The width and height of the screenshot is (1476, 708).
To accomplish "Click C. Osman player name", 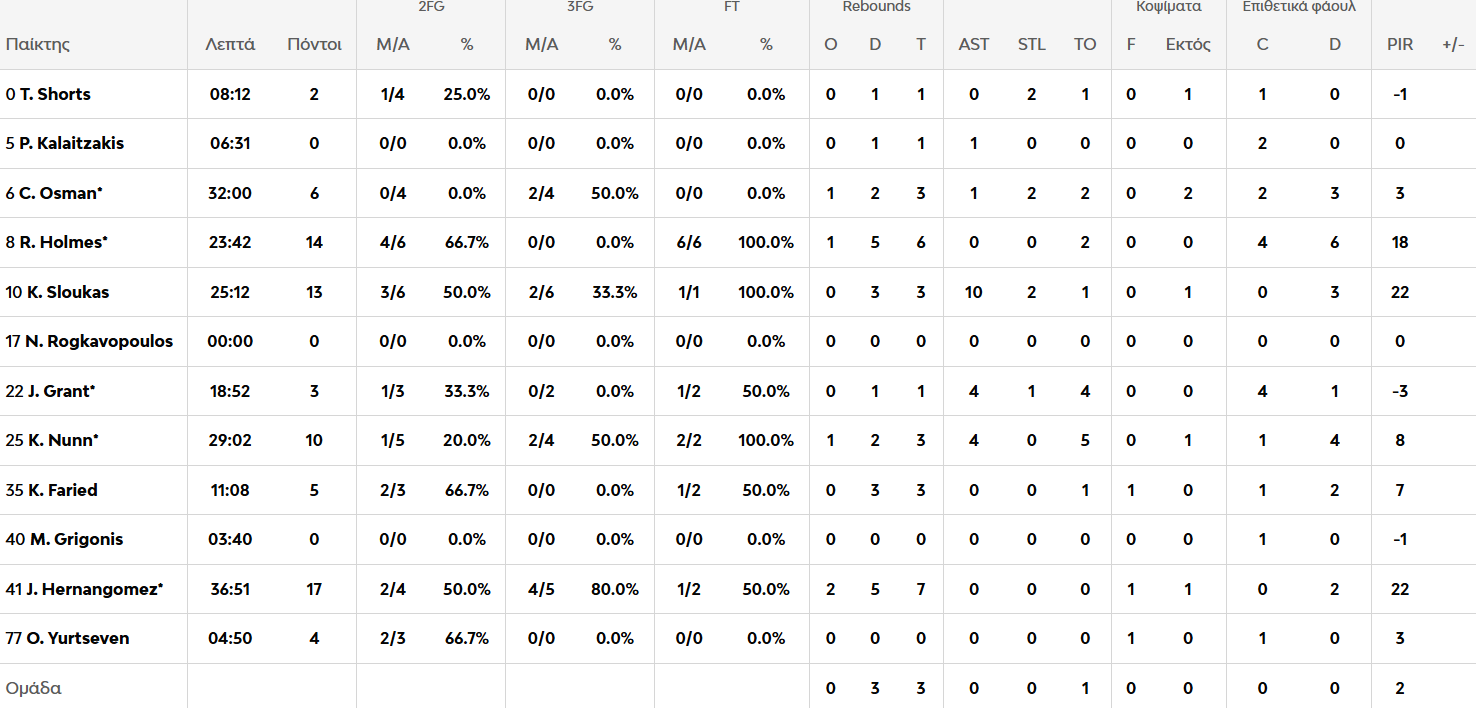I will (x=60, y=193).
